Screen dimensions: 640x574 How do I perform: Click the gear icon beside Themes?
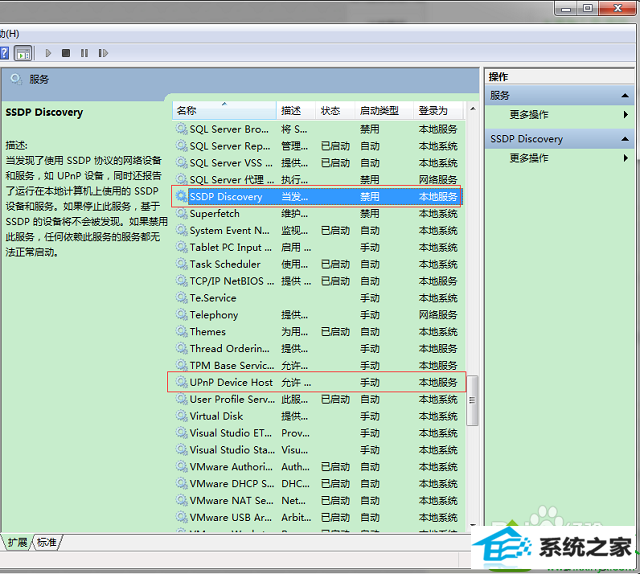tap(181, 331)
